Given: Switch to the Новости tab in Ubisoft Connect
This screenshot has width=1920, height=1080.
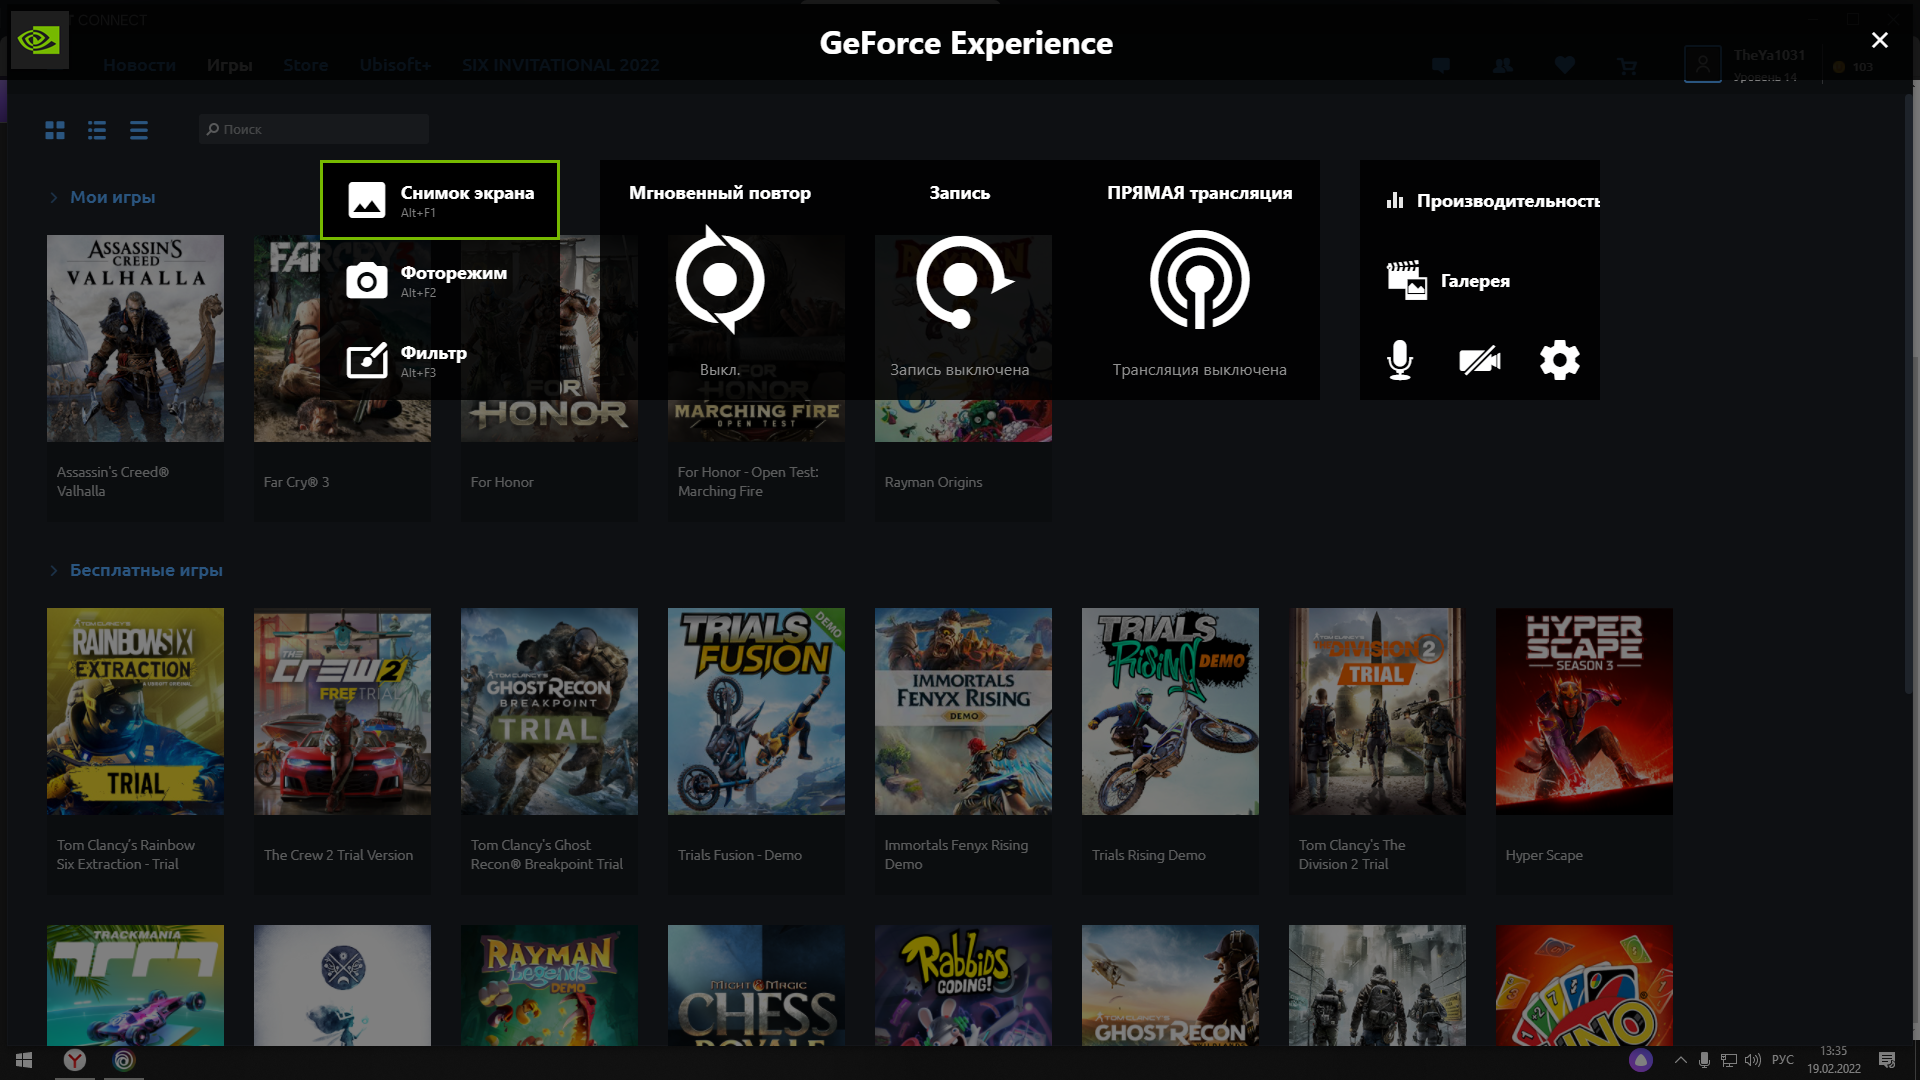Looking at the screenshot, I should point(139,65).
